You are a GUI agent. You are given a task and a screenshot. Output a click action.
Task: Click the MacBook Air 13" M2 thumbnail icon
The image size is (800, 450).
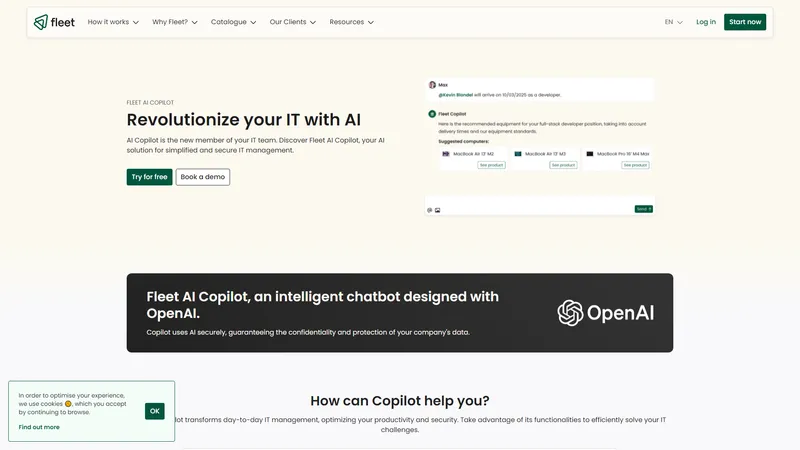pyautogui.click(x=446, y=154)
